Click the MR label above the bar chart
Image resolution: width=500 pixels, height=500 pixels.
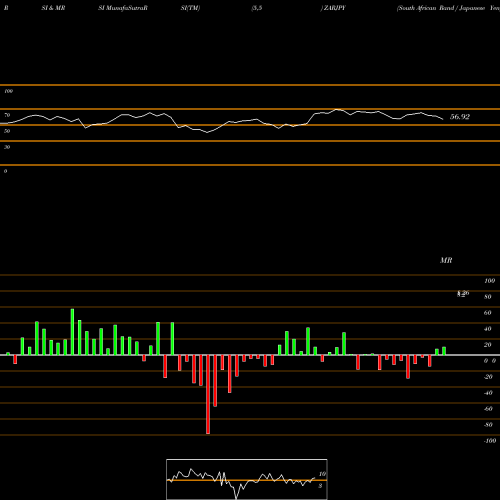(x=446, y=260)
